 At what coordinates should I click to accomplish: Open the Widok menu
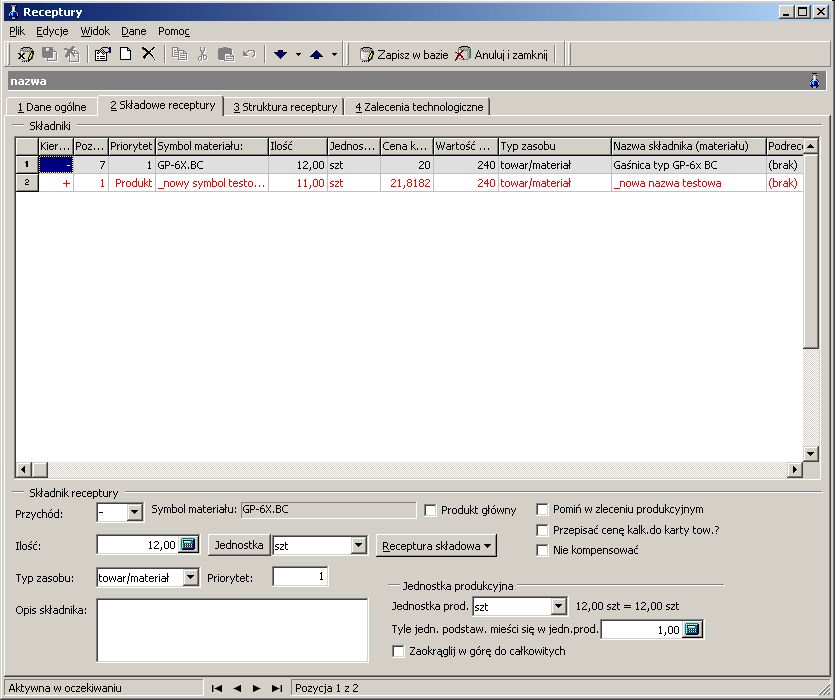coord(95,31)
